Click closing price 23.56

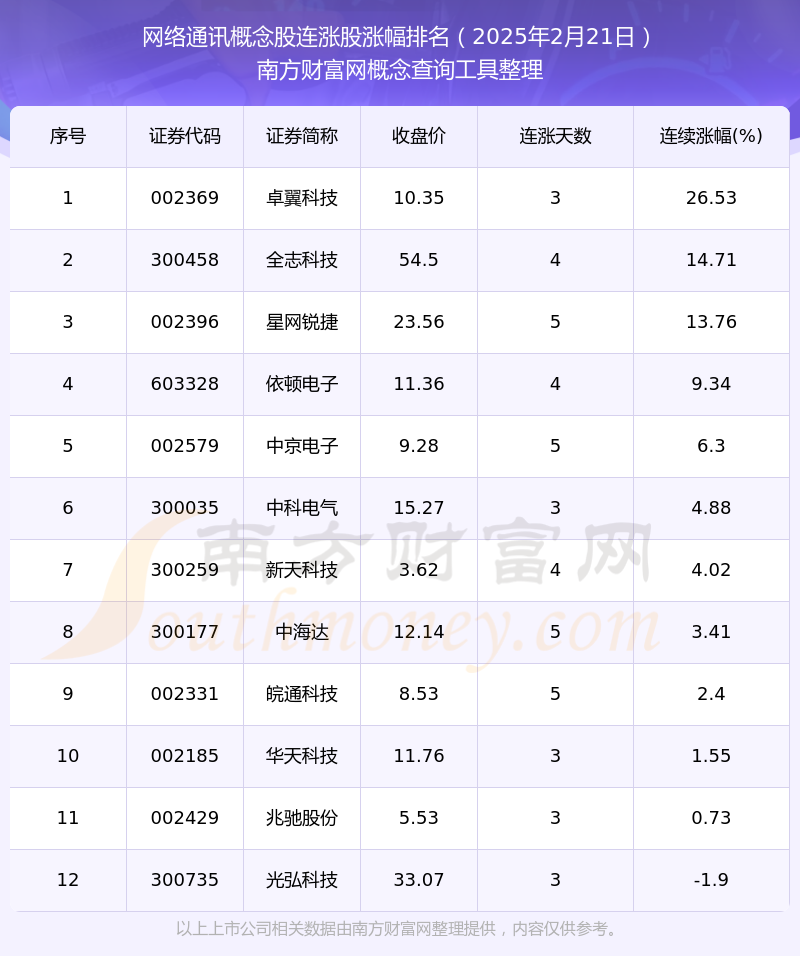419,322
